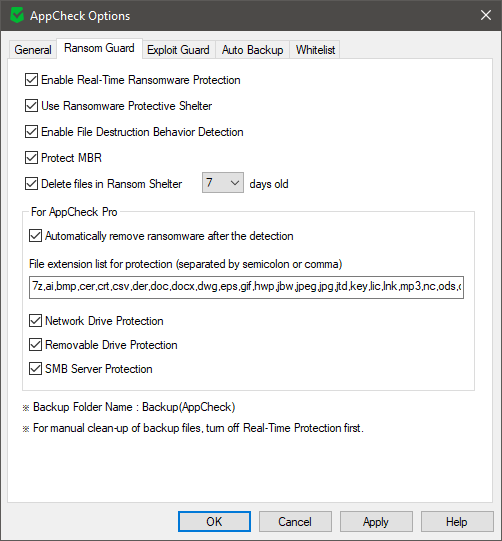The image size is (502, 541).
Task: Open the Whitelist tab
Action: [x=315, y=50]
